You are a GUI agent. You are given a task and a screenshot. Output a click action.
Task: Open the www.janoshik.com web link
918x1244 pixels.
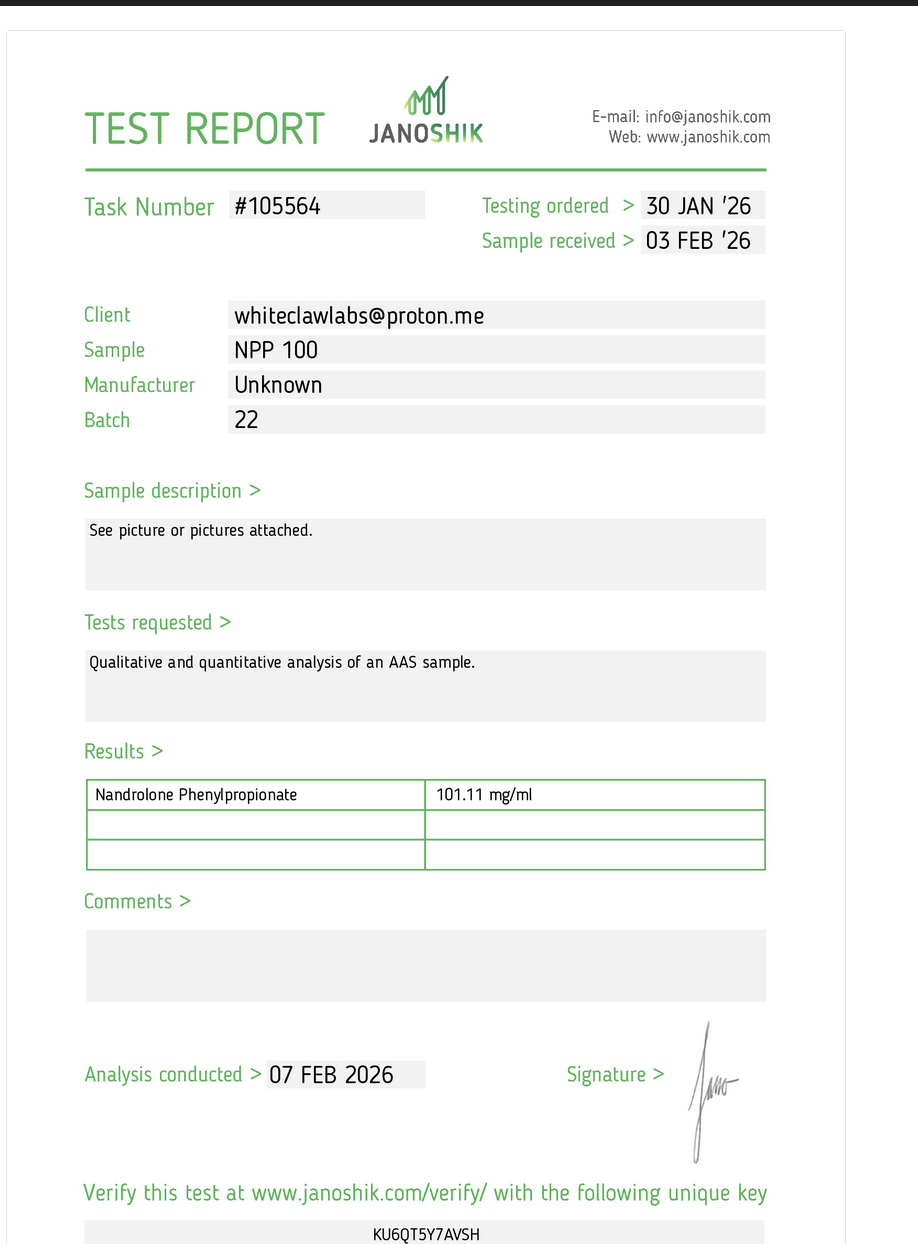(708, 137)
